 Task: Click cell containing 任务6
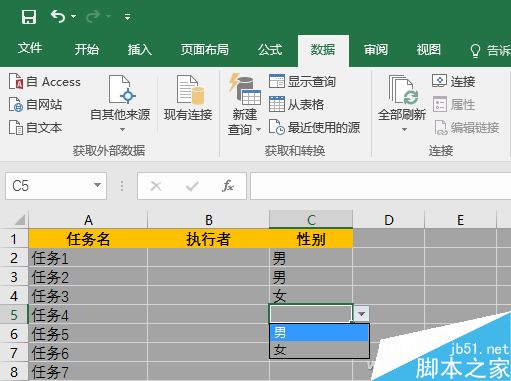coord(88,353)
